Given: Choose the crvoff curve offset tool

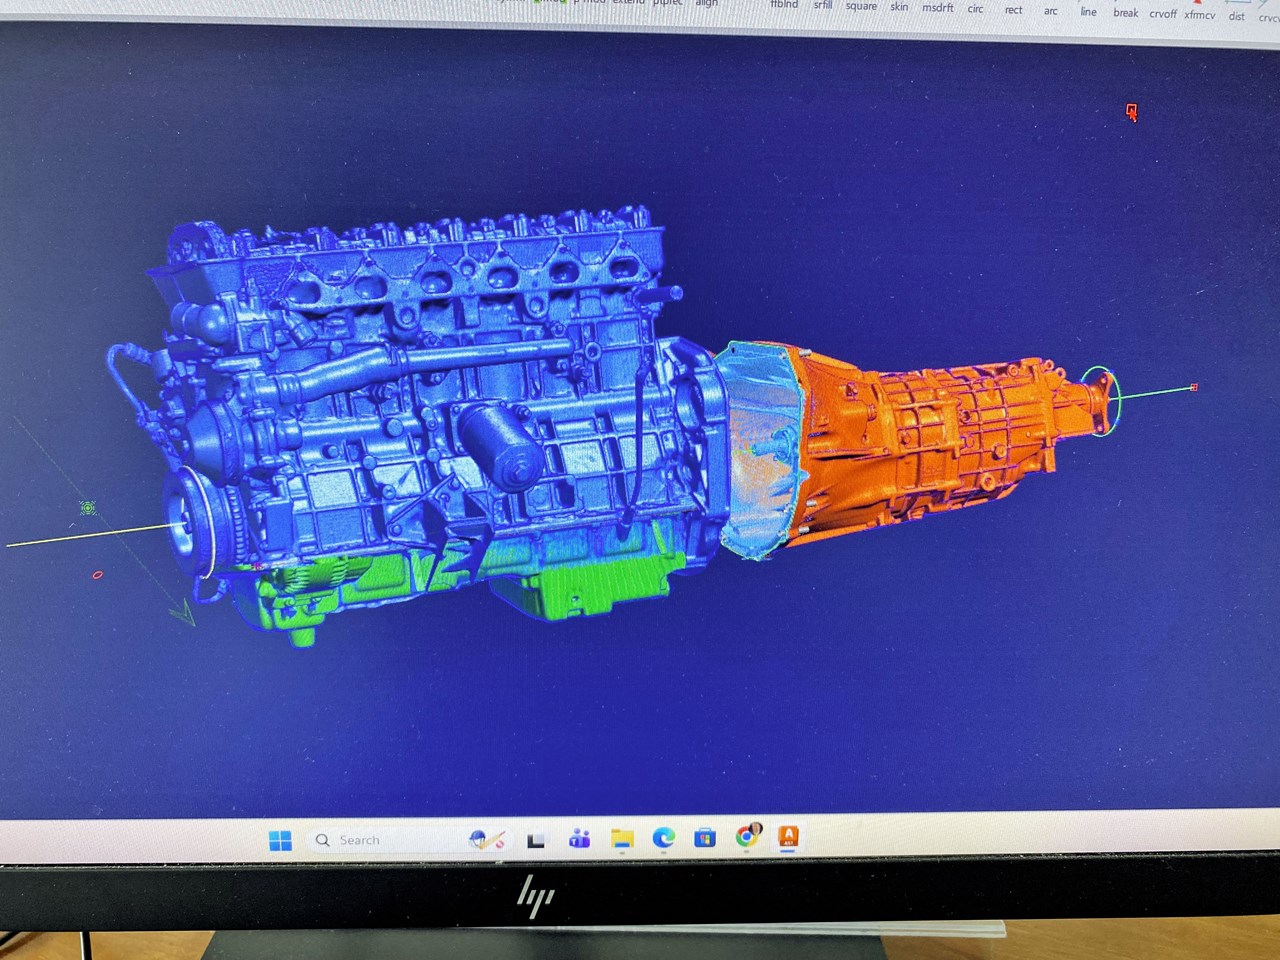Looking at the screenshot, I should pyautogui.click(x=1162, y=14).
